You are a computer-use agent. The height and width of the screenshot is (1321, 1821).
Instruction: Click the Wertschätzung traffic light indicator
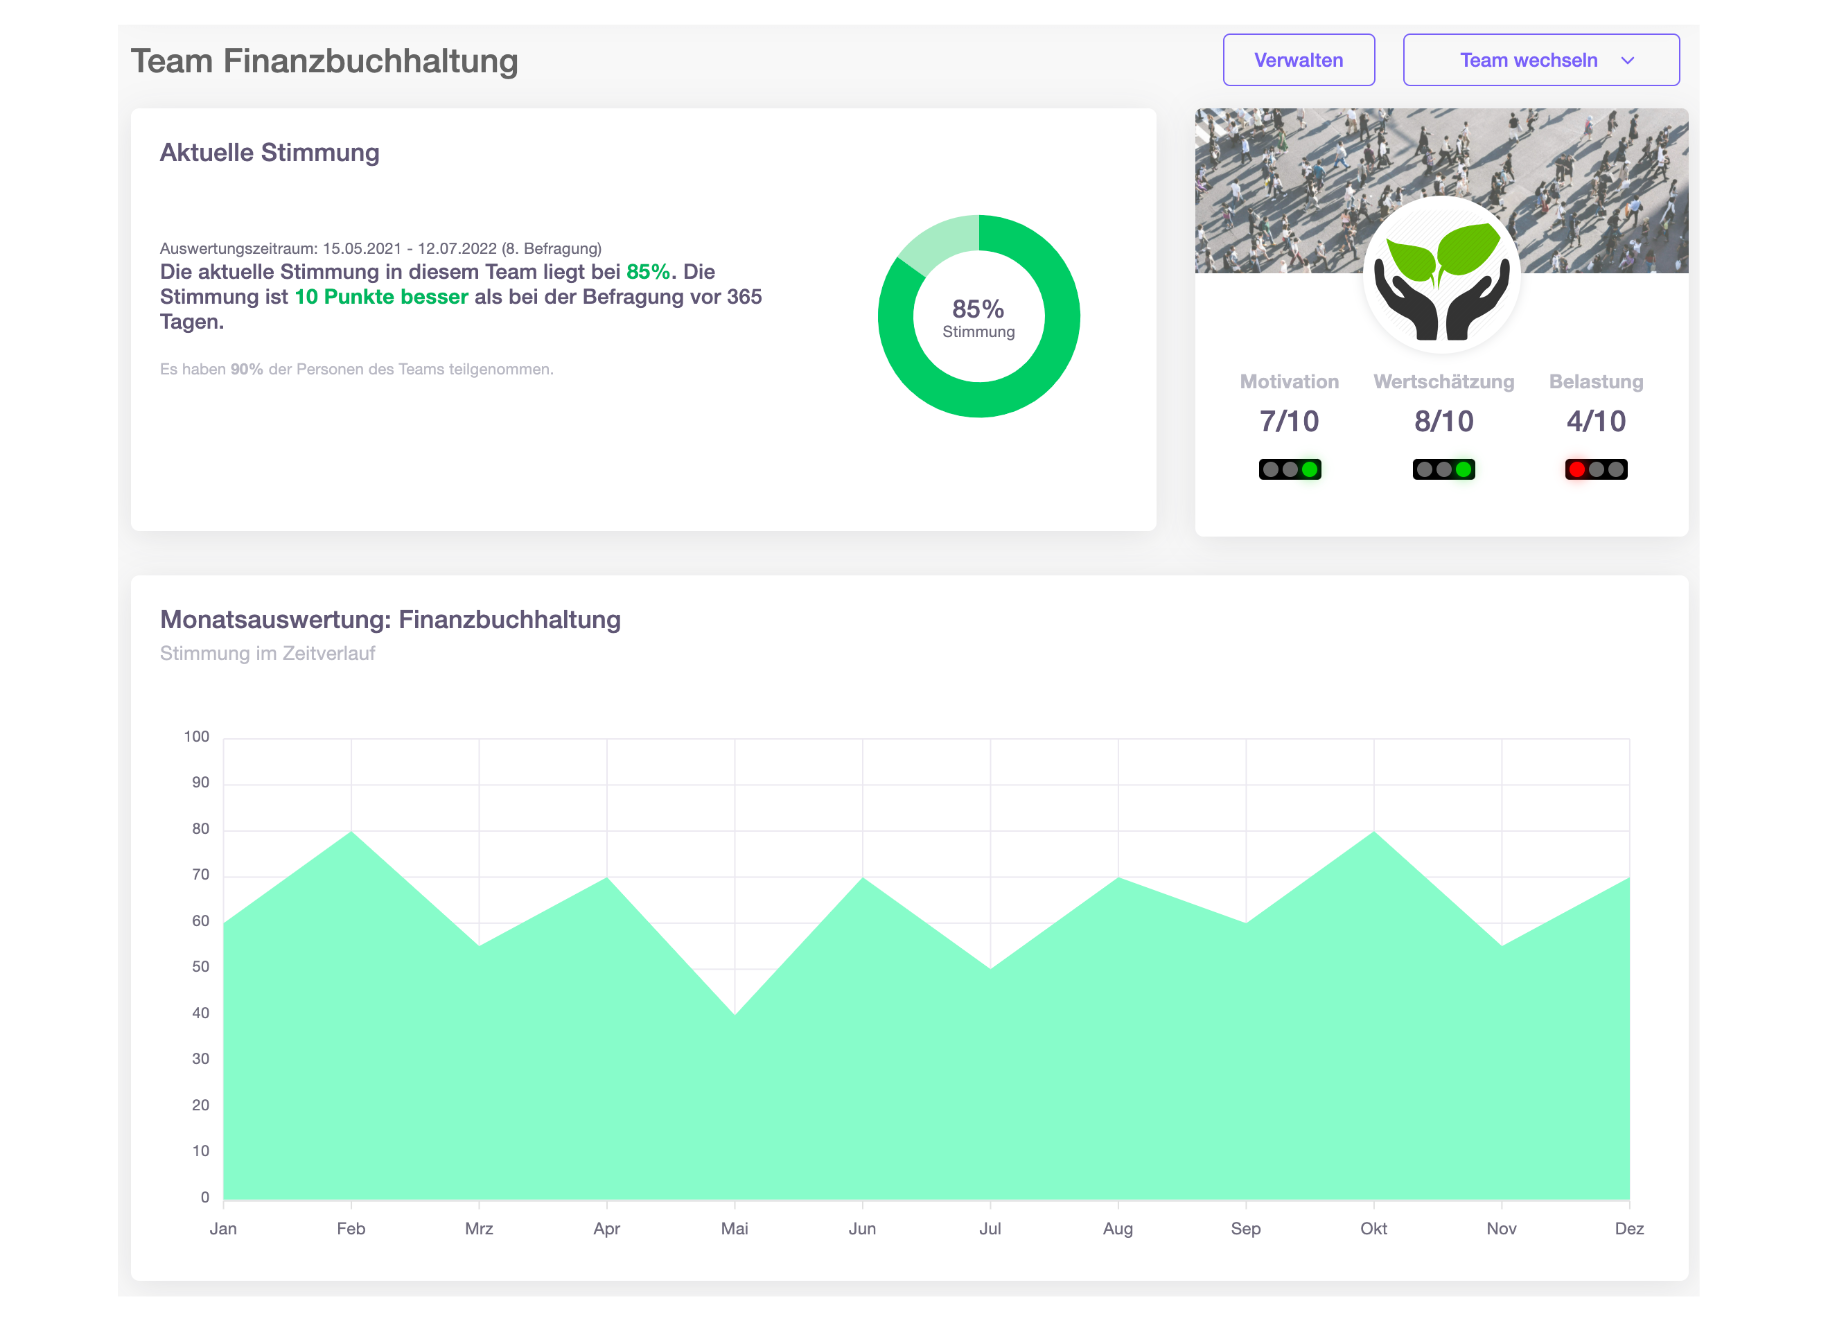point(1443,469)
